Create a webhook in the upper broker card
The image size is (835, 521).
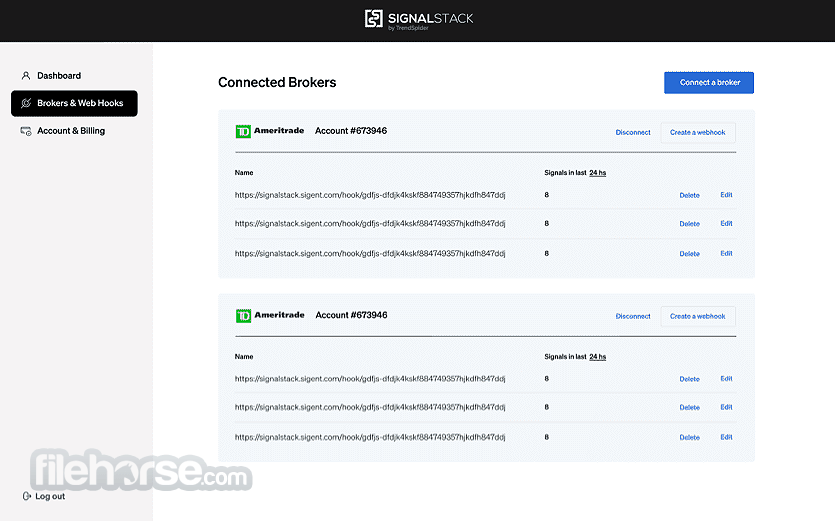tap(698, 132)
